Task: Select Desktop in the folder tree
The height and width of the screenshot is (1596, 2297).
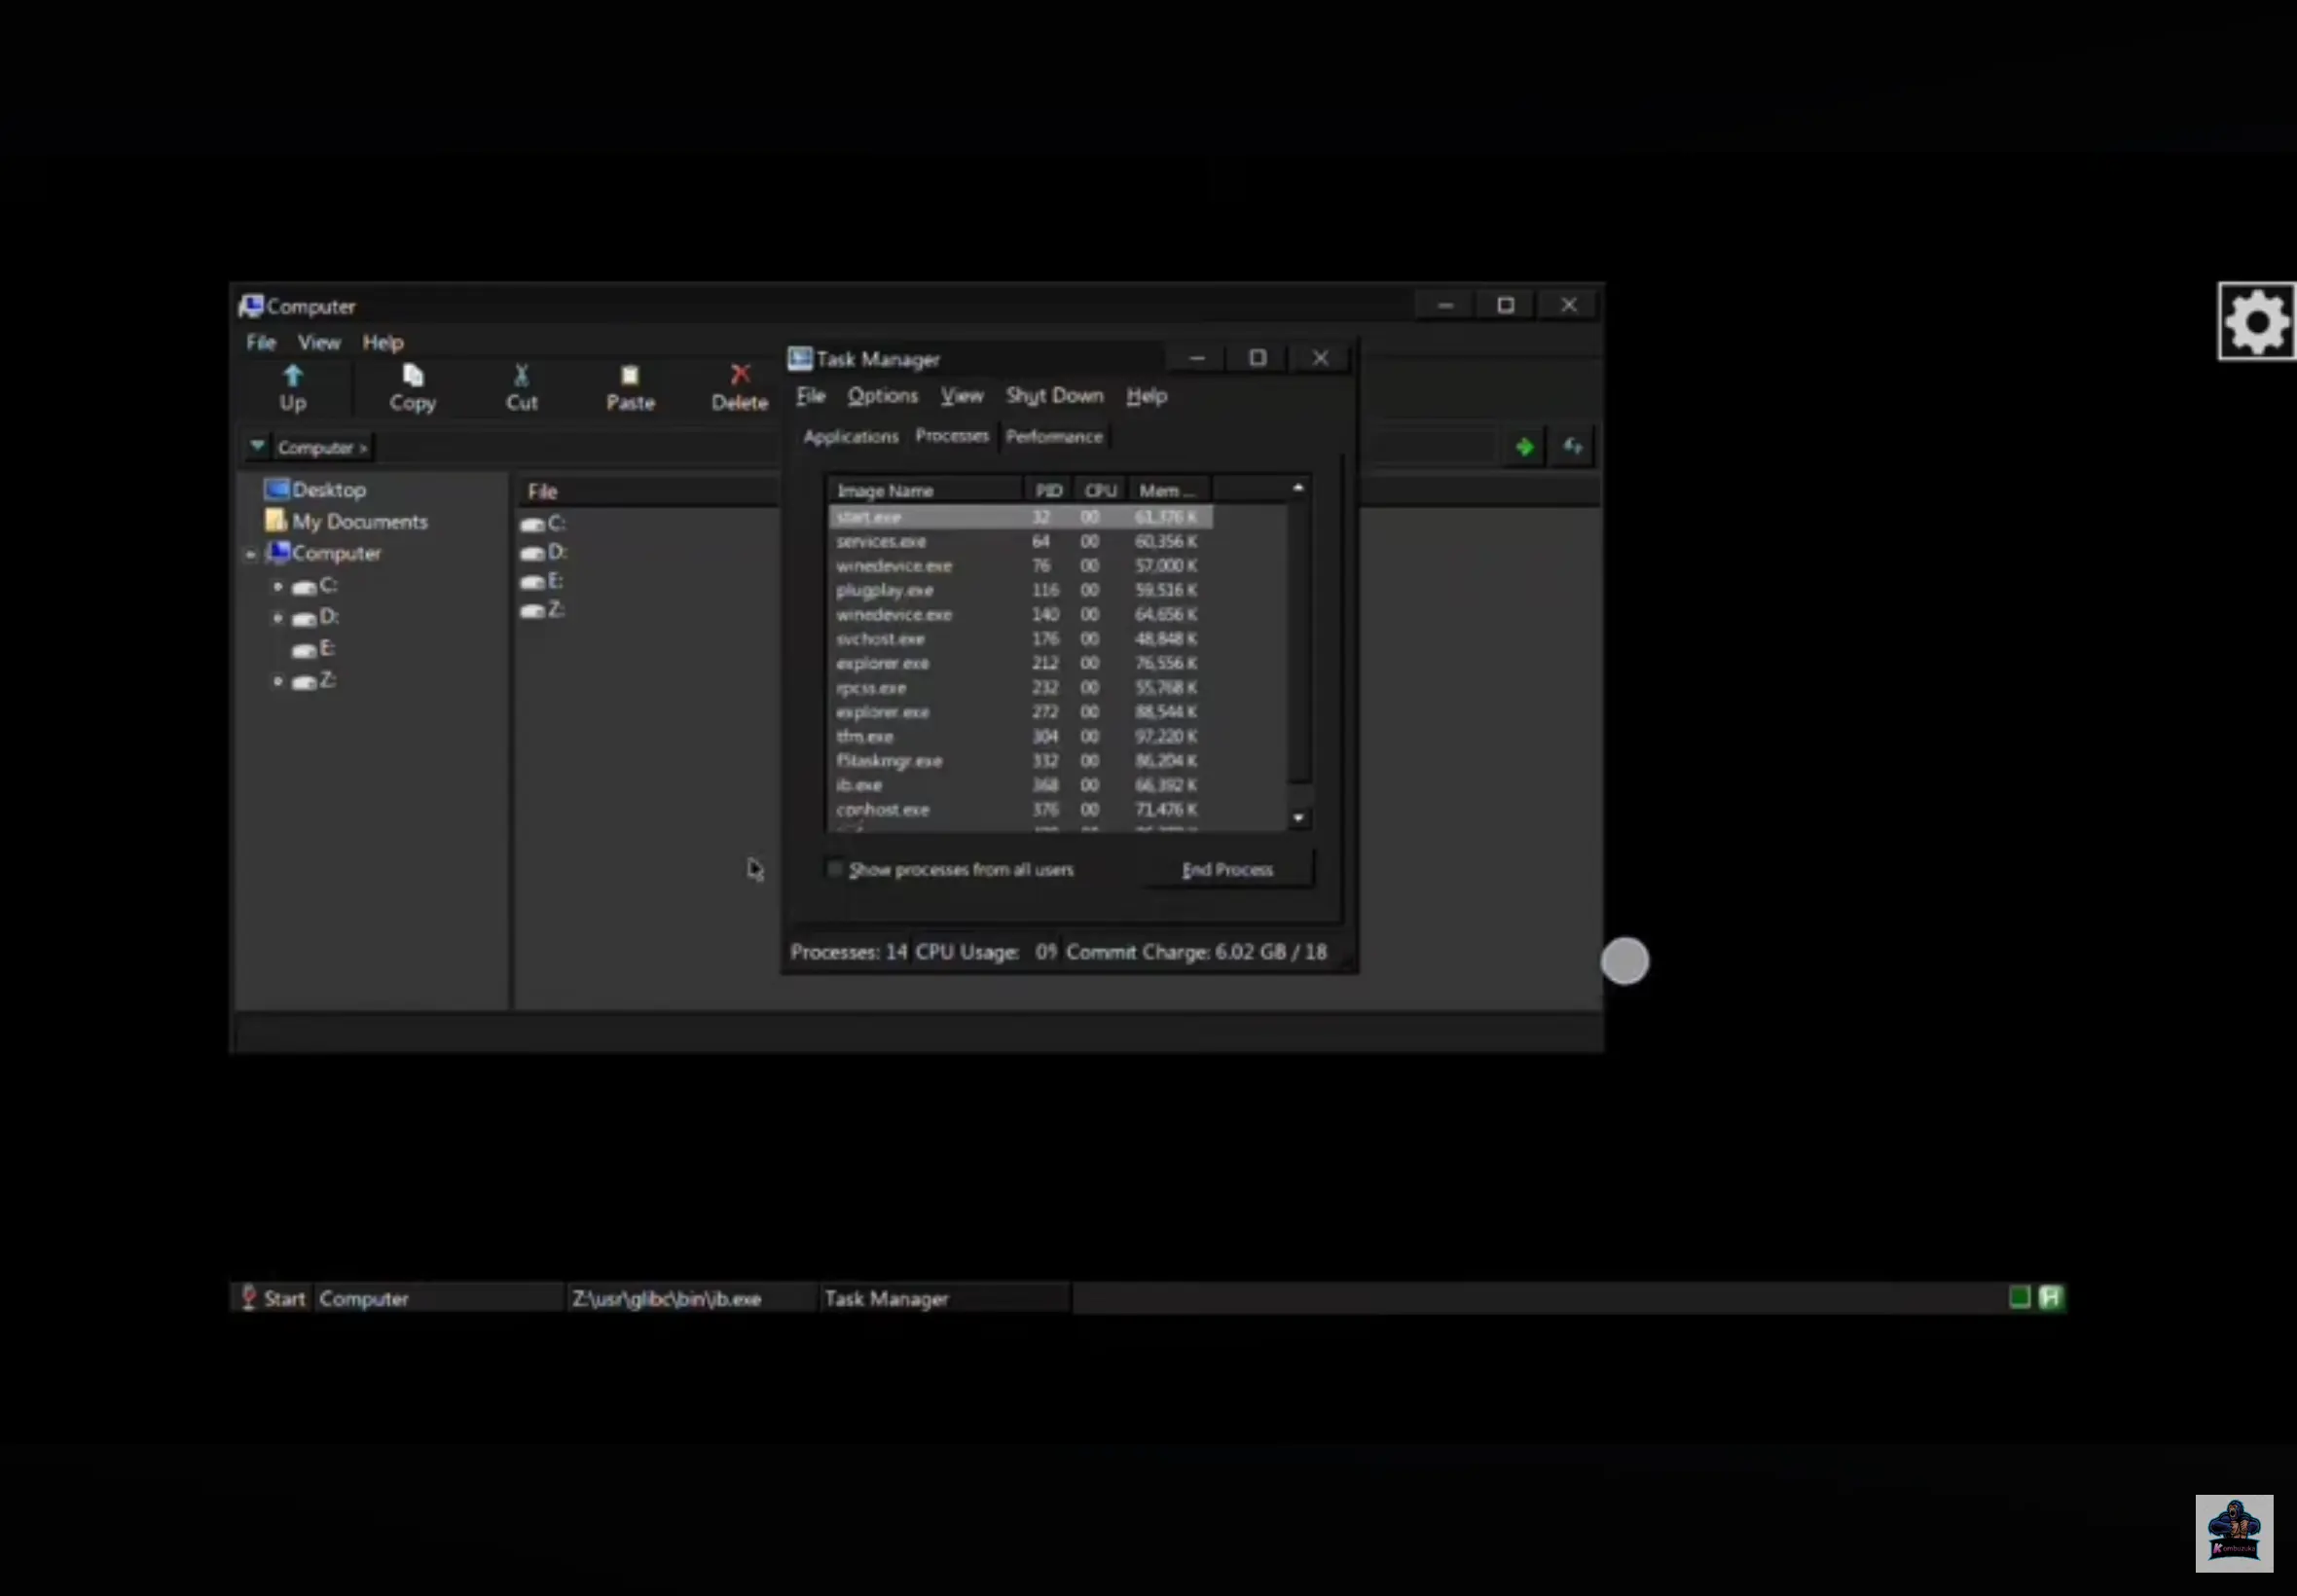Action: click(x=315, y=490)
